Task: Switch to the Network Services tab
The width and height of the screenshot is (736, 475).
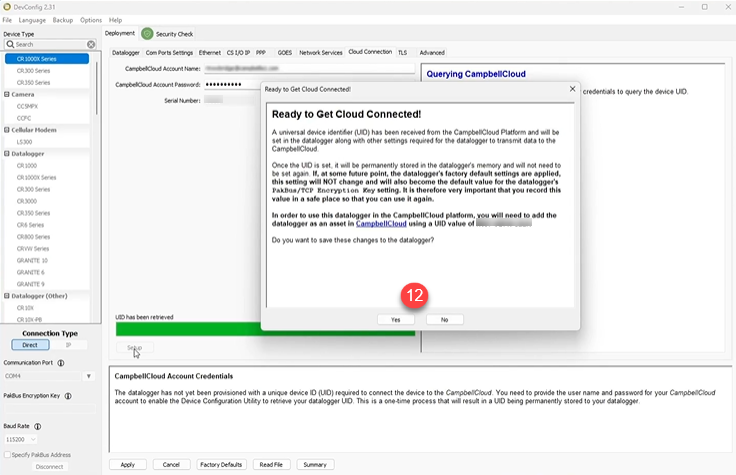Action: [x=320, y=52]
